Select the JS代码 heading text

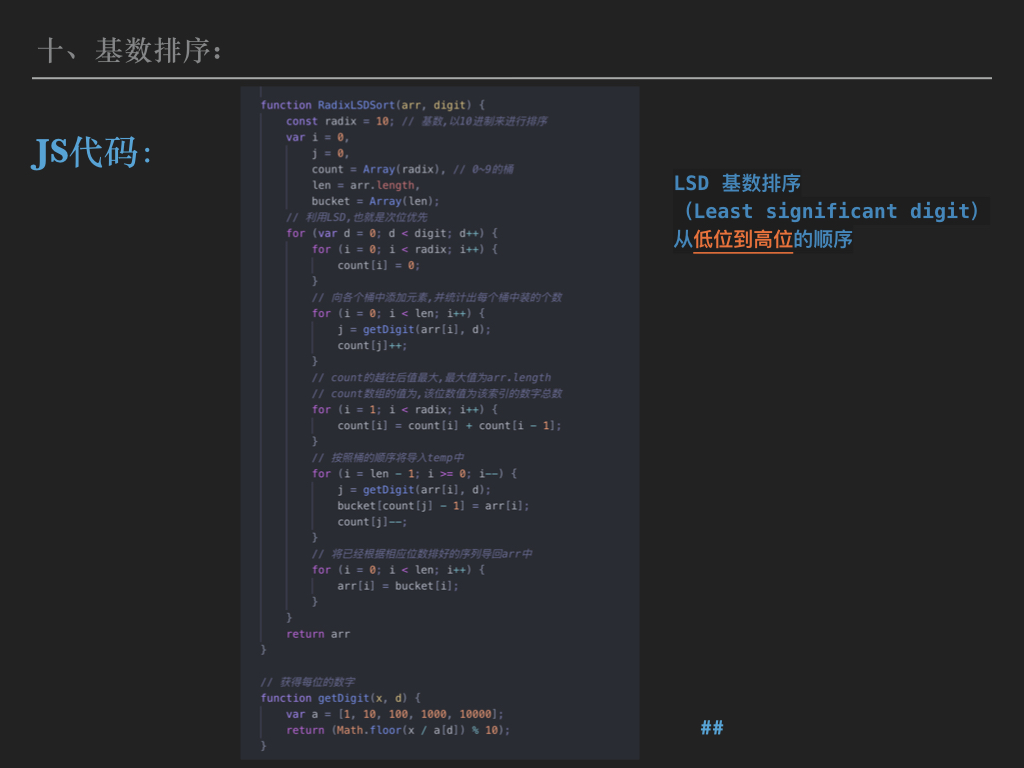[92, 152]
